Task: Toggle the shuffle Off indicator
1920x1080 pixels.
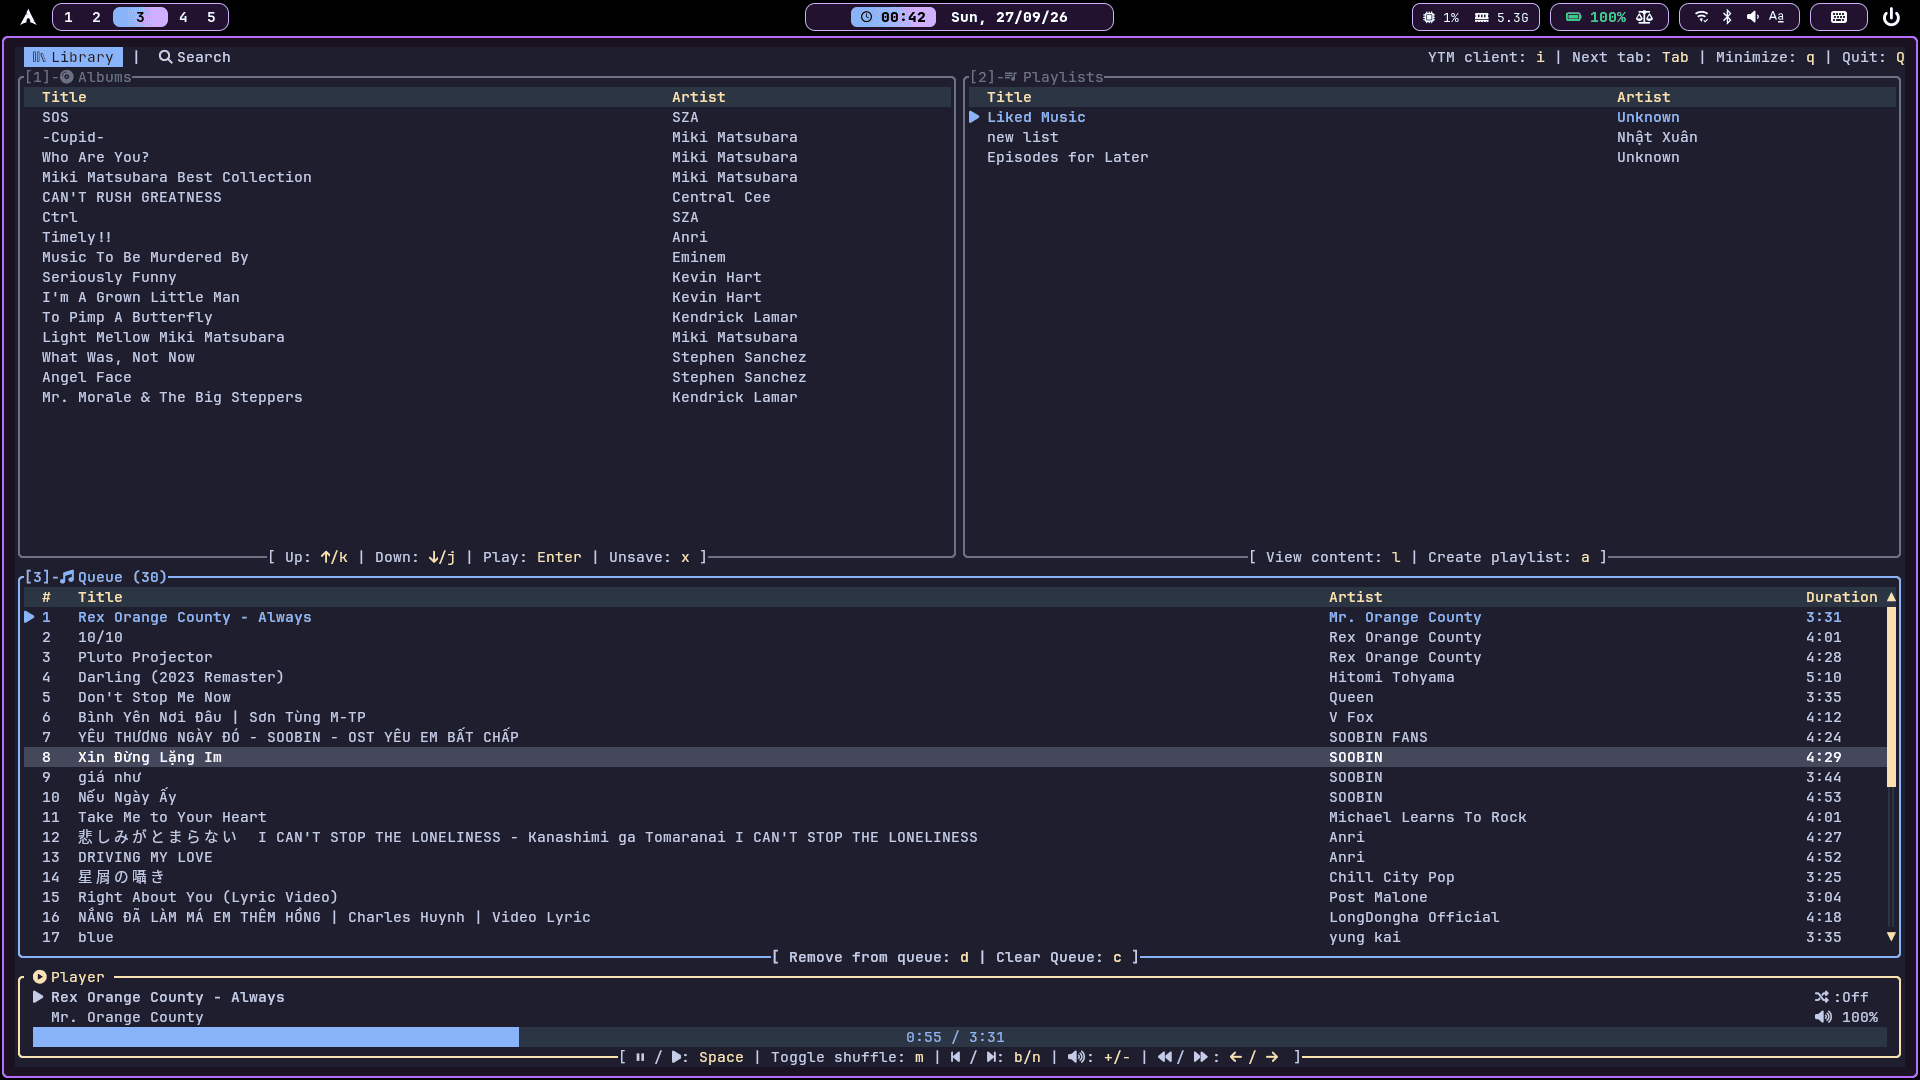Action: (x=1841, y=997)
